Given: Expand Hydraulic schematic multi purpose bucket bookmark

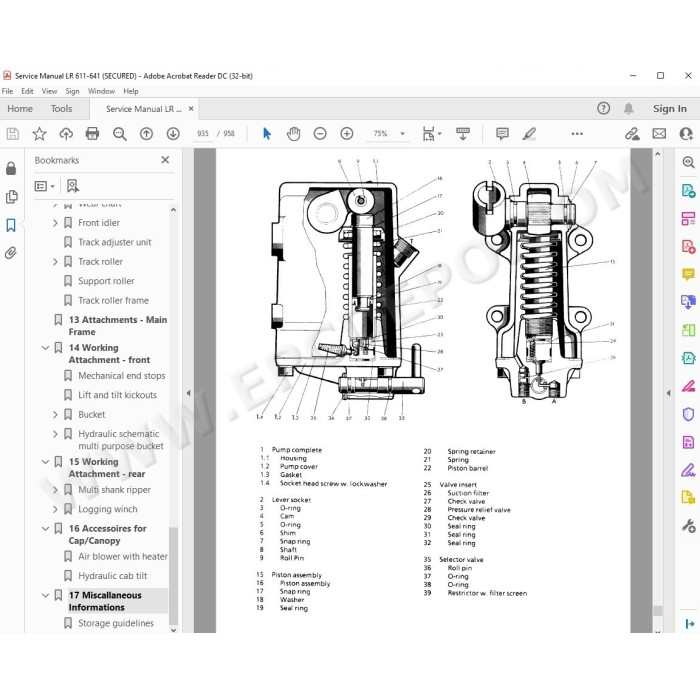Looking at the screenshot, I should (55, 434).
